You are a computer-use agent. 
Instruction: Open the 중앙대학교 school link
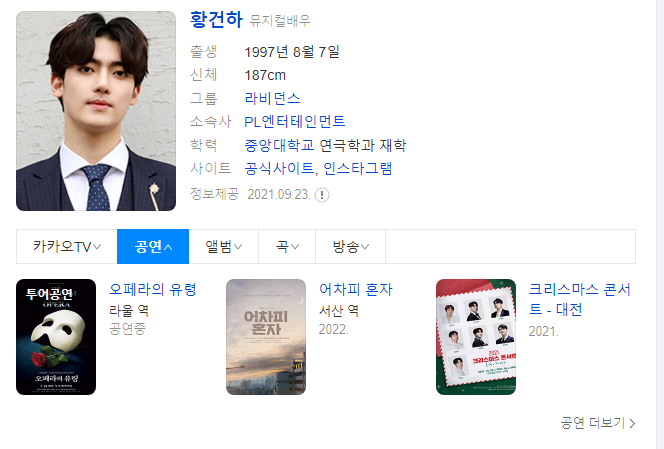point(279,145)
